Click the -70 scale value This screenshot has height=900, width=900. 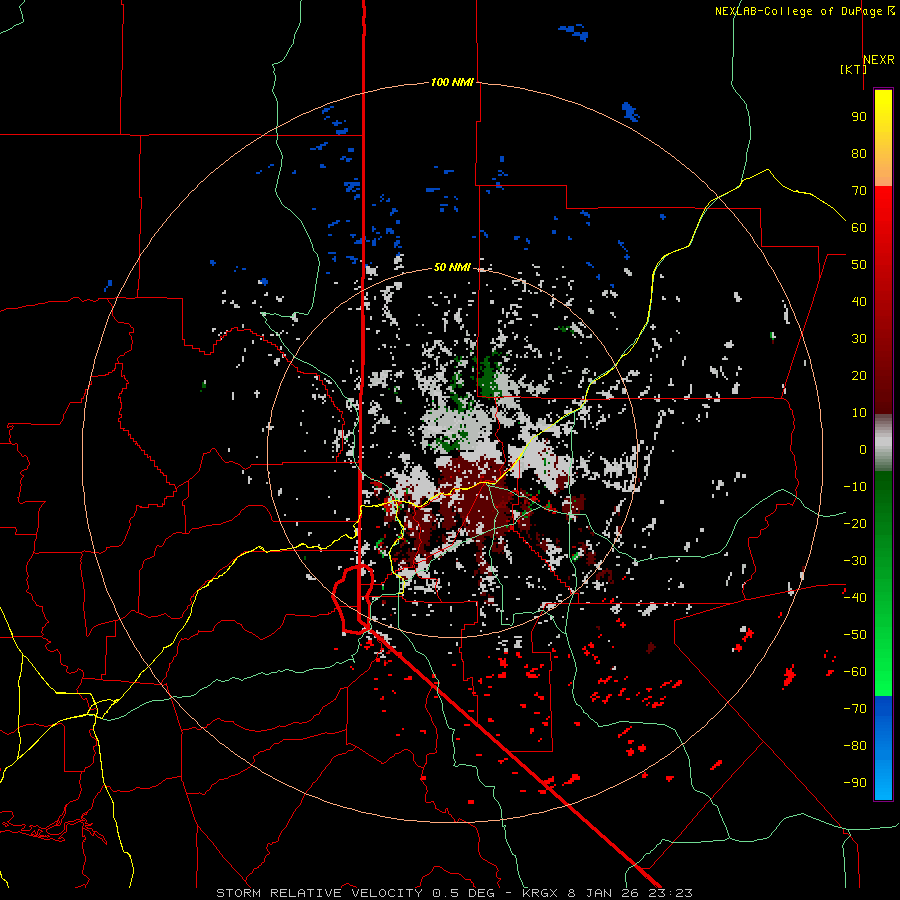[855, 709]
